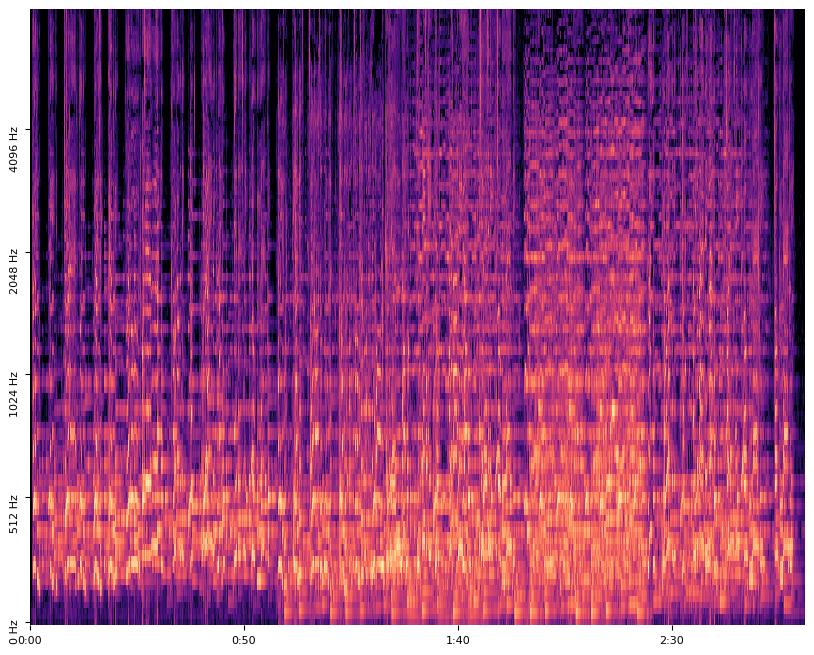Click the 2048 Hz frequency axis label
This screenshot has height=655, width=814.
coord(13,272)
